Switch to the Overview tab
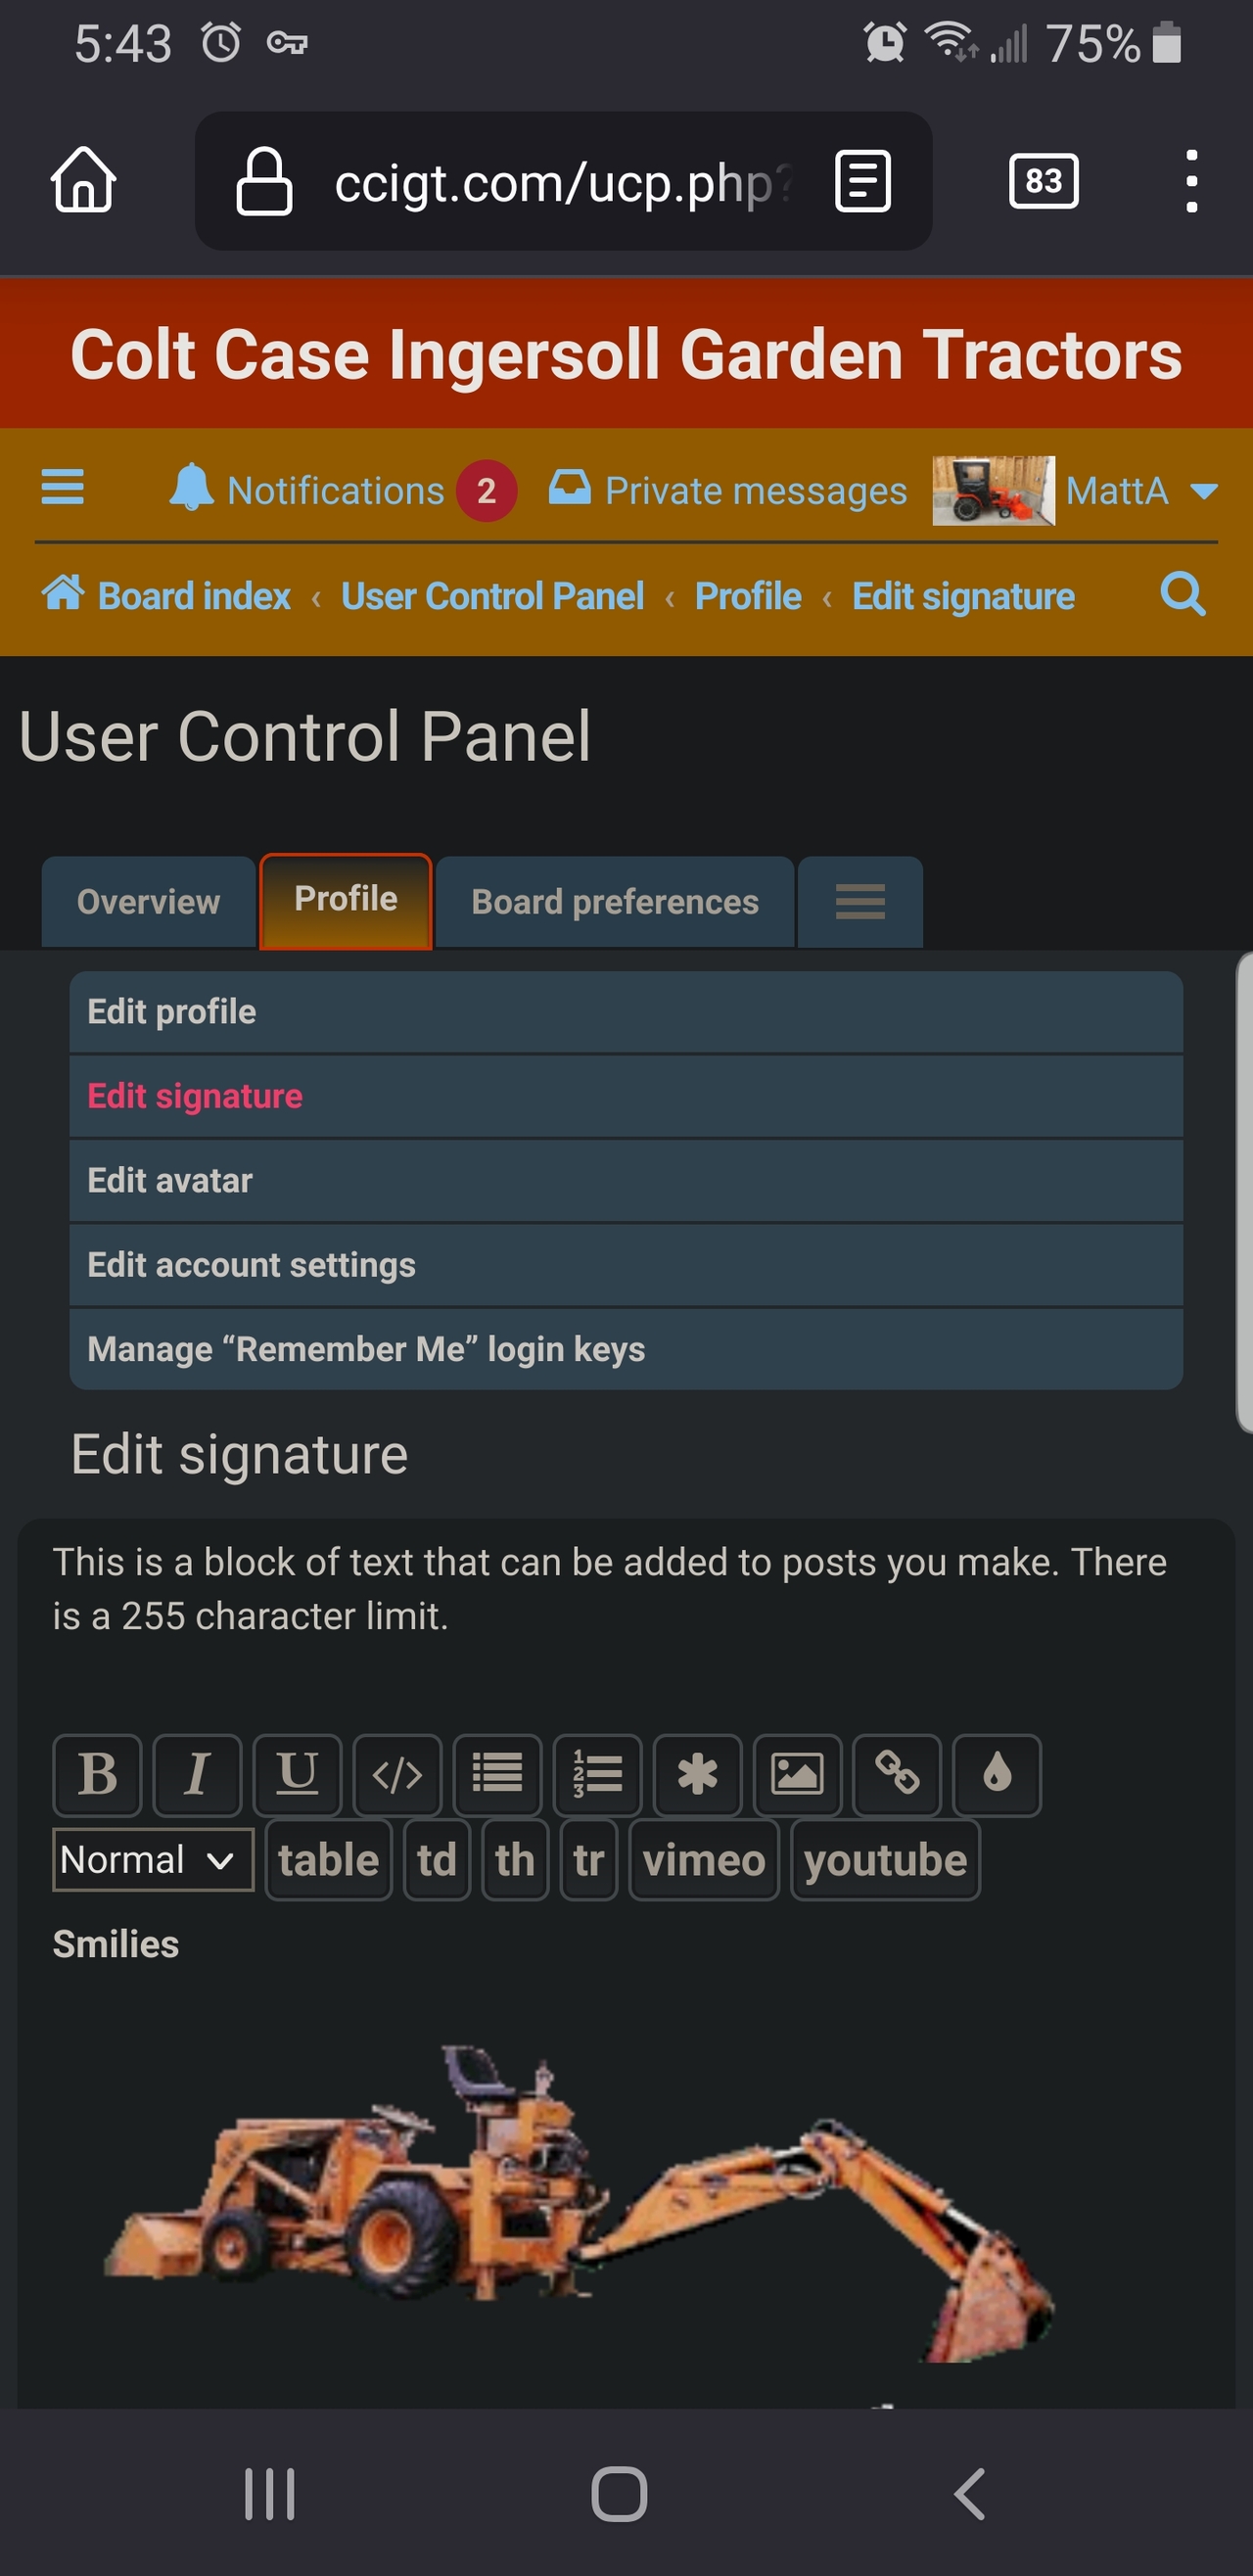 pos(148,902)
